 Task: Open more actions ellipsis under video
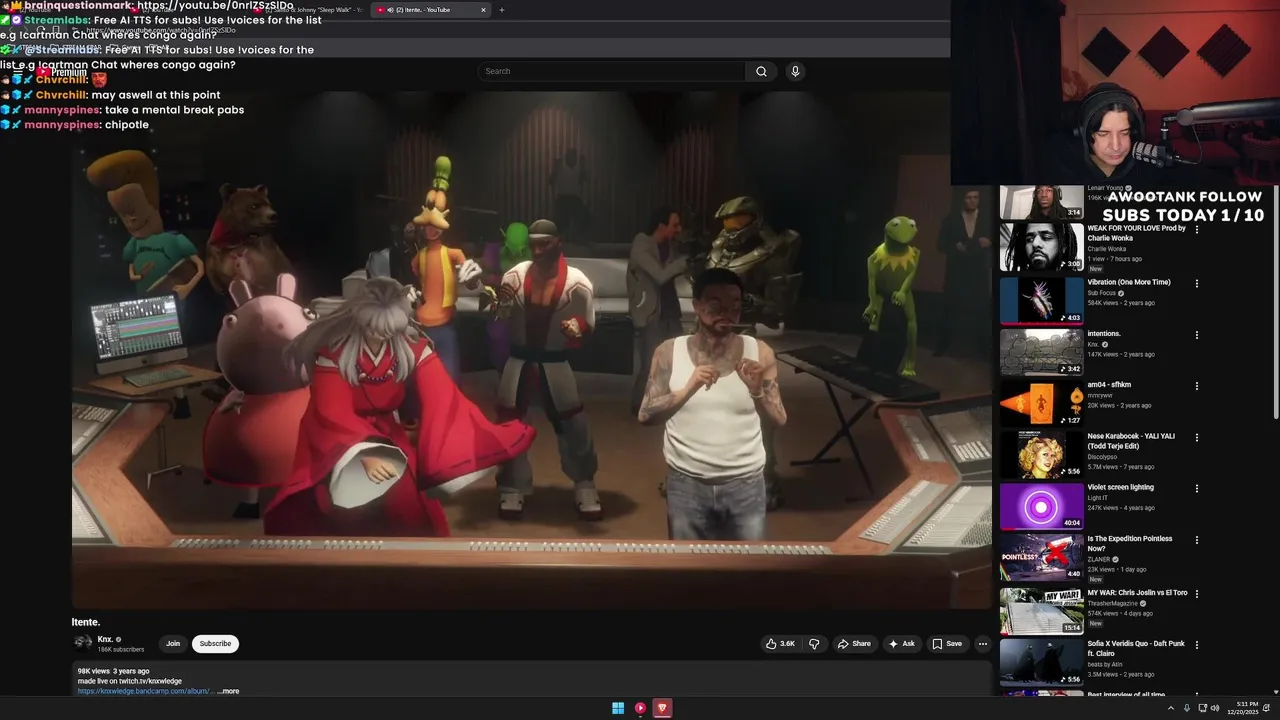pyautogui.click(x=983, y=644)
